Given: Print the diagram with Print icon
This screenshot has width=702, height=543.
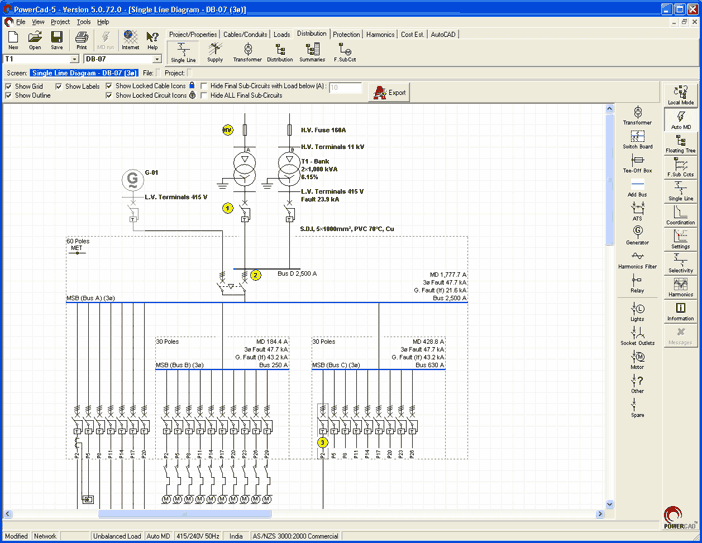Looking at the screenshot, I should [x=81, y=40].
